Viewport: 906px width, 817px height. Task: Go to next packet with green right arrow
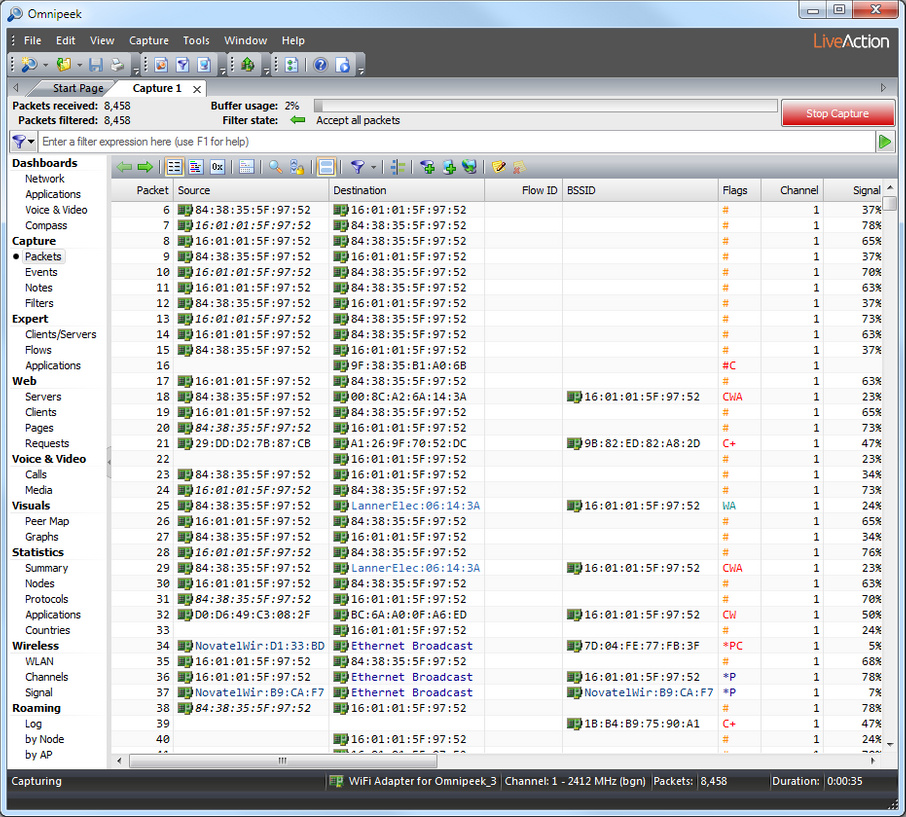(146, 168)
